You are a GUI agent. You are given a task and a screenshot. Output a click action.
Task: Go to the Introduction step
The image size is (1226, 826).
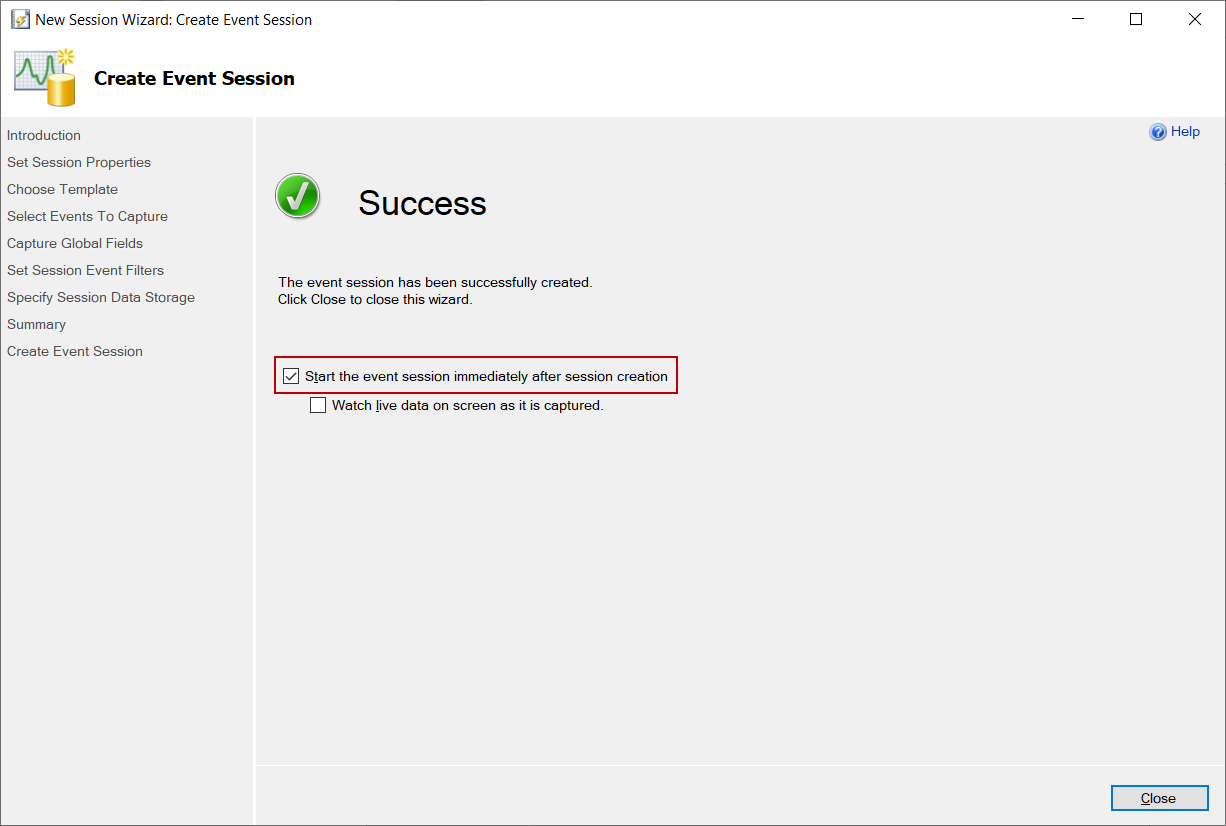pyautogui.click(x=44, y=135)
